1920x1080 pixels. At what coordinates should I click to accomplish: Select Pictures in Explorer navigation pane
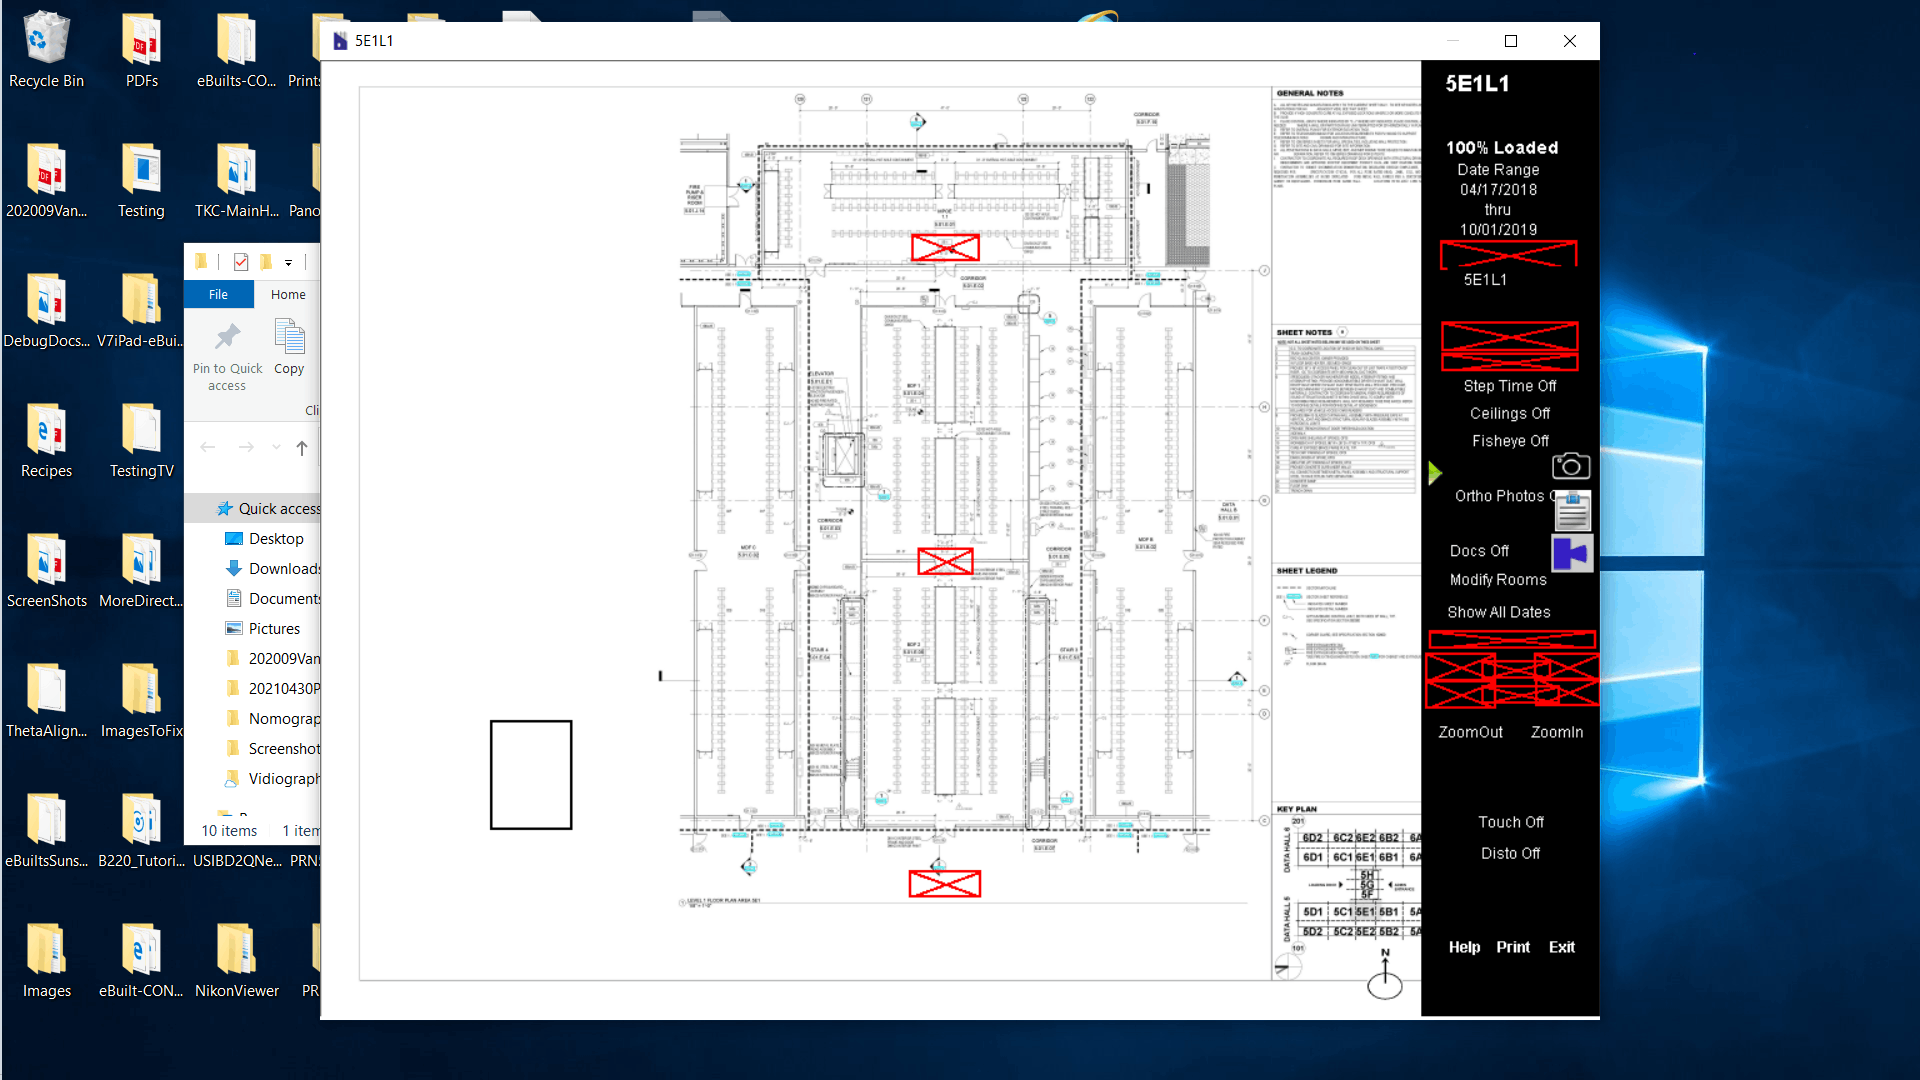click(x=262, y=629)
